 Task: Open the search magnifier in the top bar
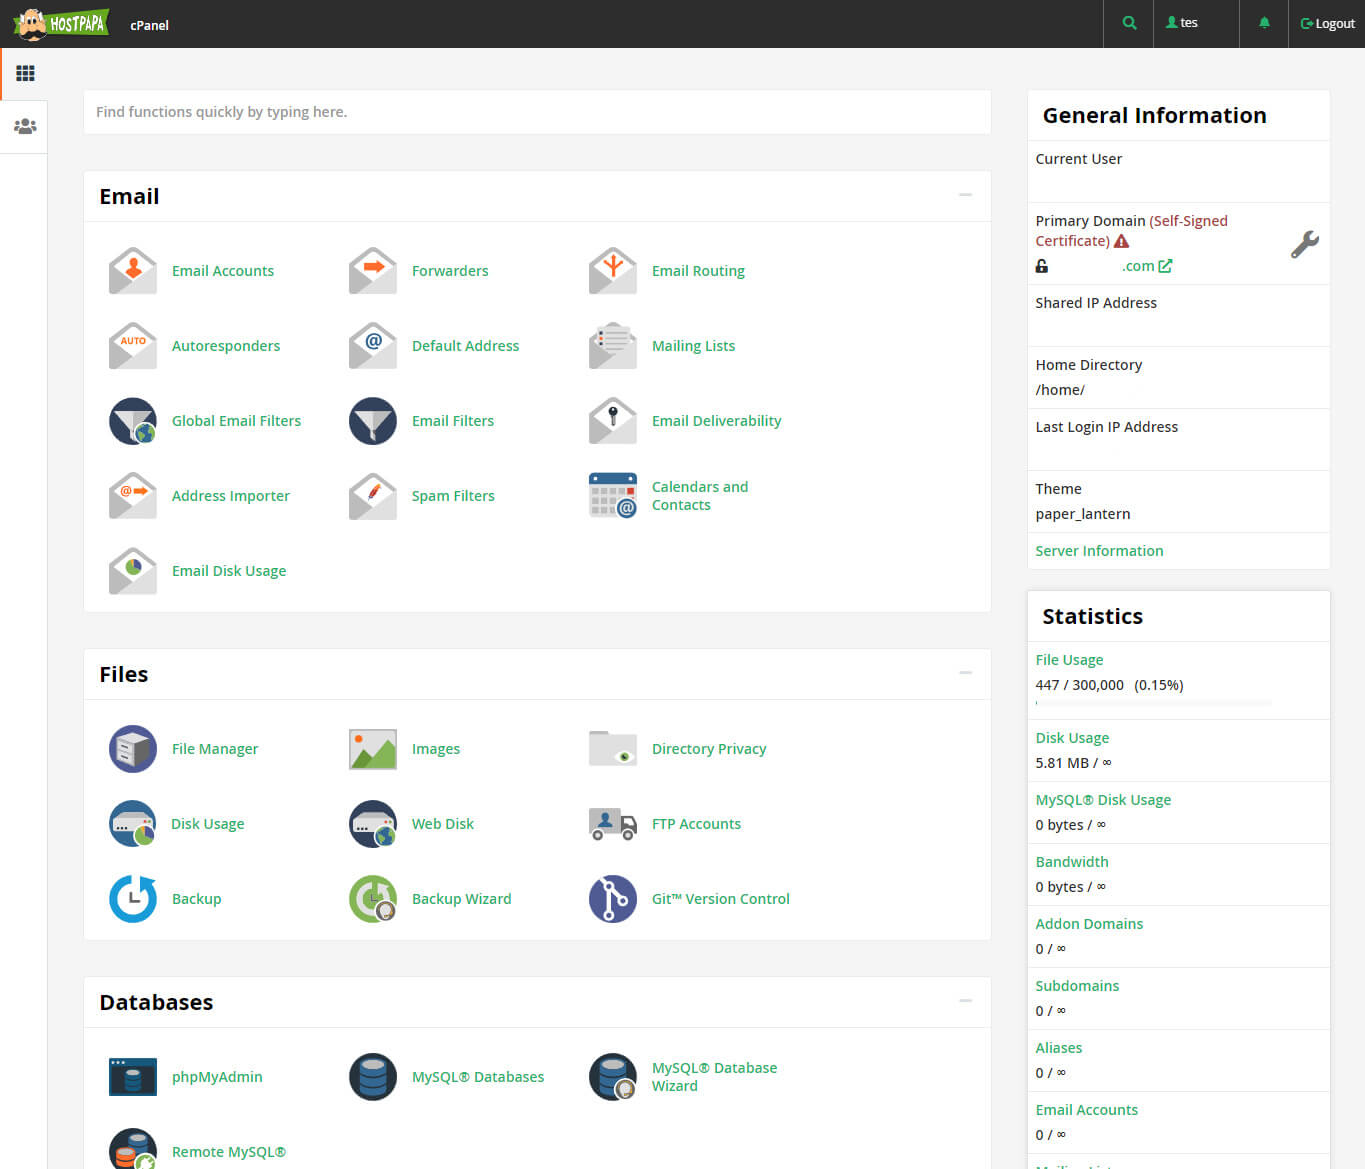(1128, 22)
